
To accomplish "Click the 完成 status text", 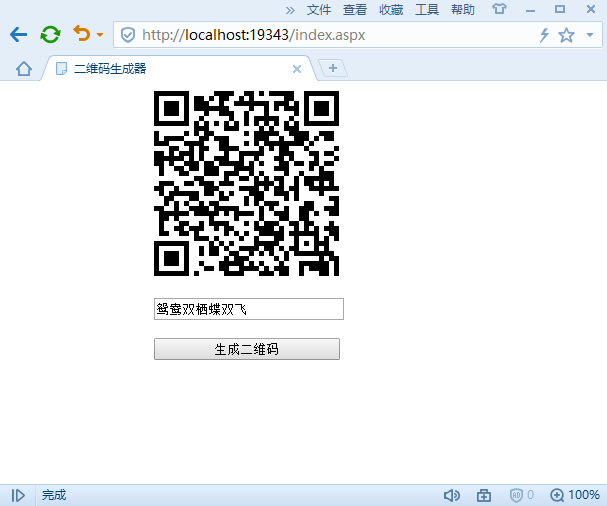I will [x=54, y=495].
